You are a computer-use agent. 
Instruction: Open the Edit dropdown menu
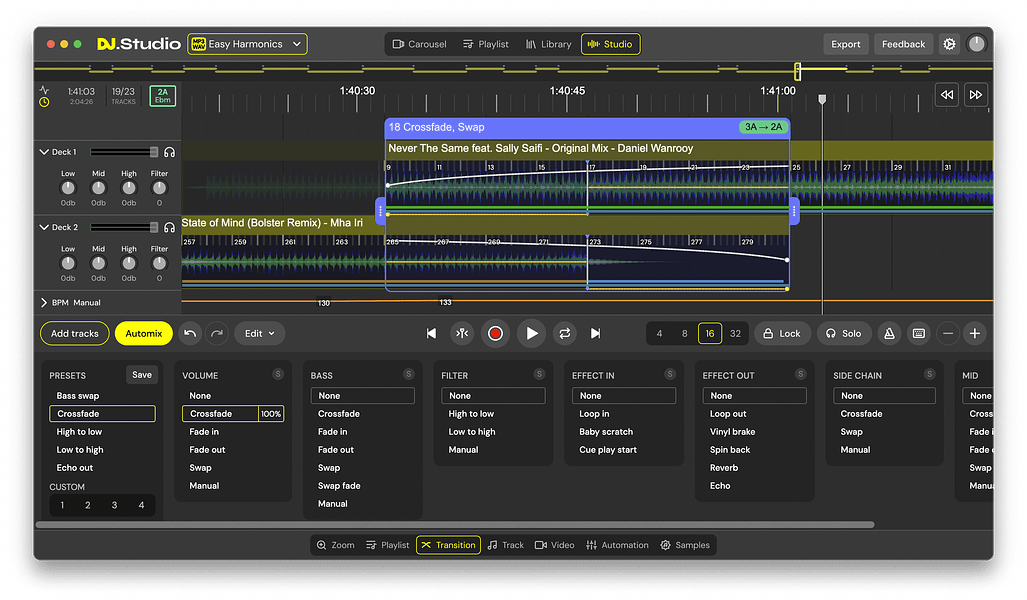click(x=259, y=333)
